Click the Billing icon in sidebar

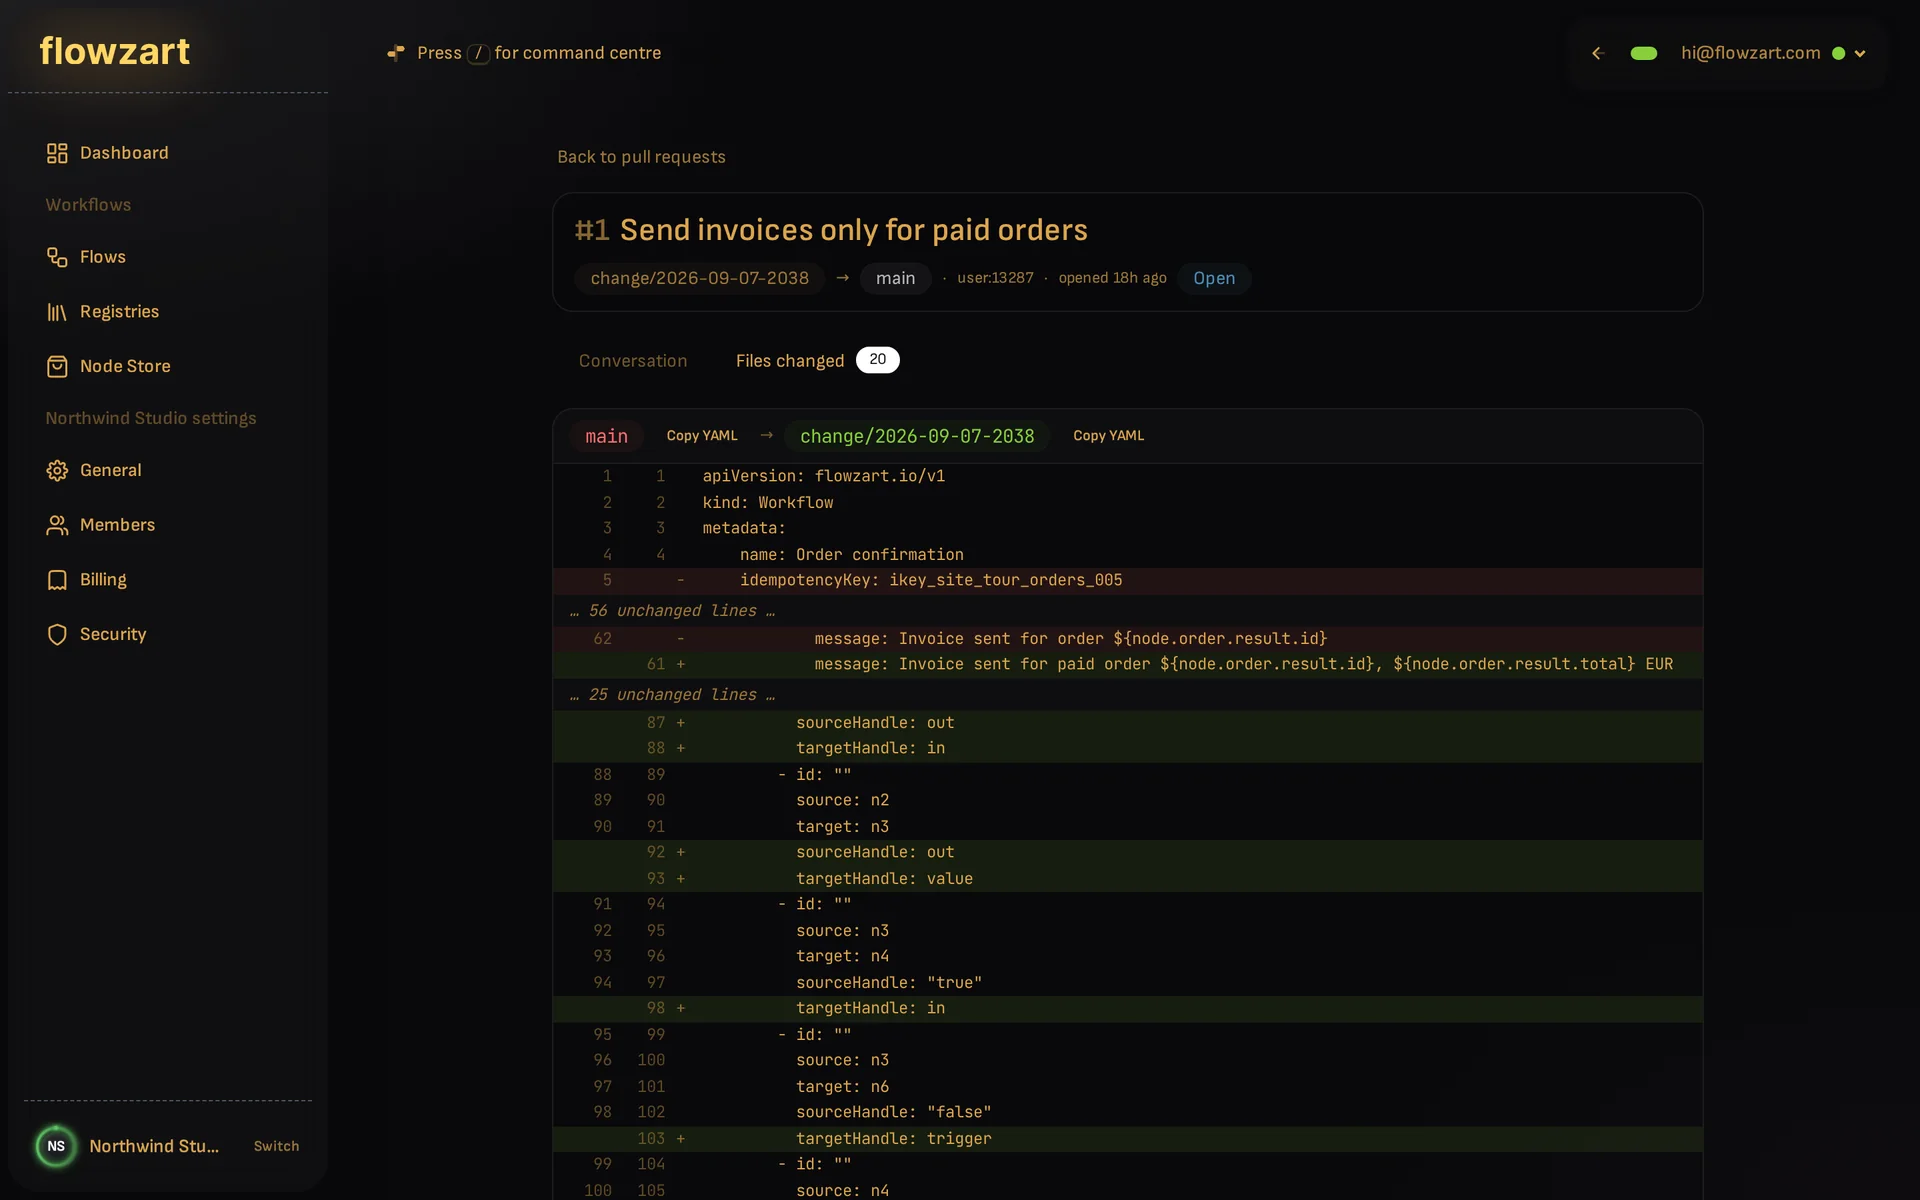(x=57, y=580)
